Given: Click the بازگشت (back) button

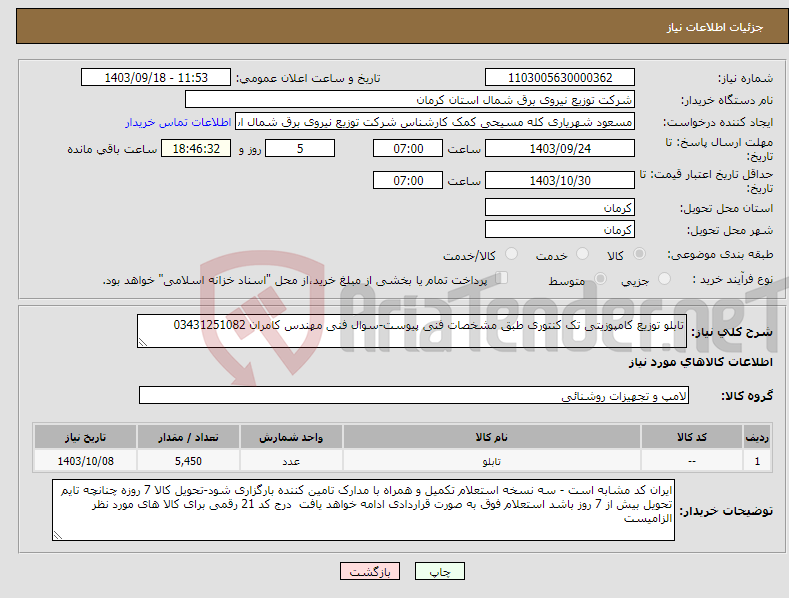Looking at the screenshot, I should (370, 571).
